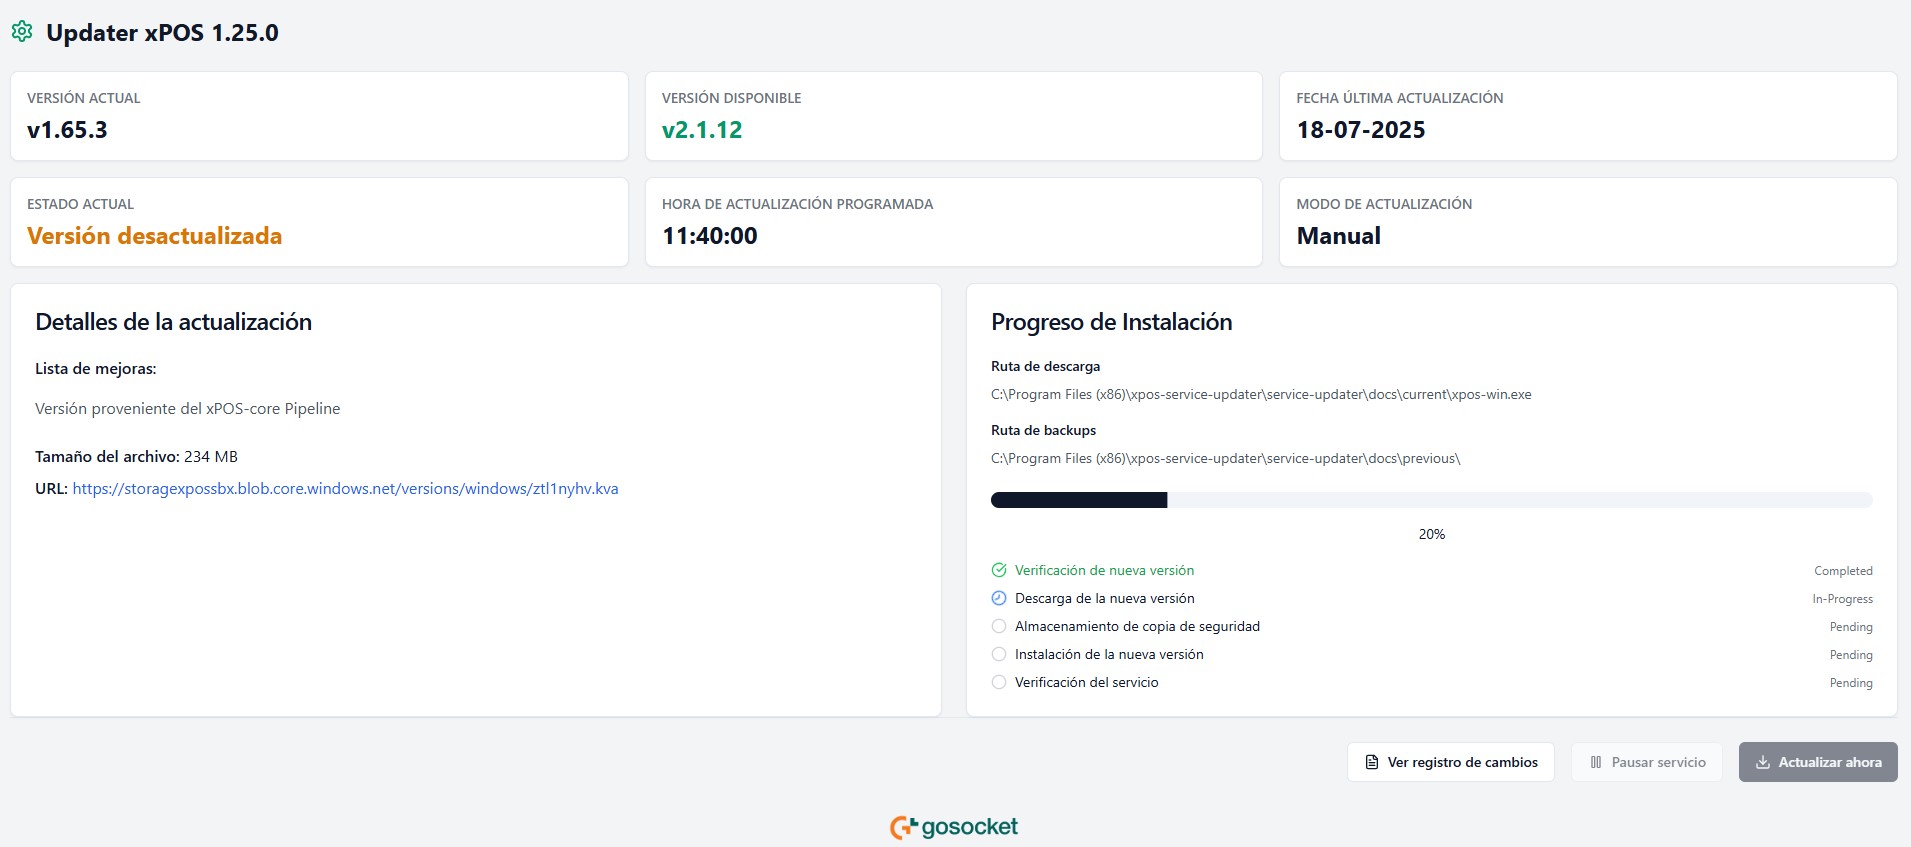Click last update date 18-07-2025

point(1361,130)
